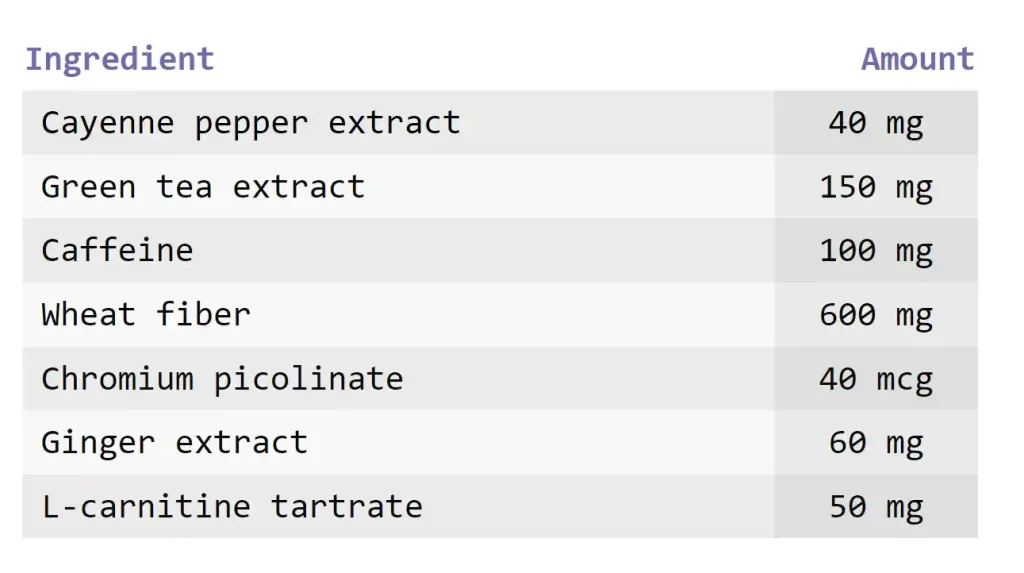Select the Ginger extract row

pos(500,443)
